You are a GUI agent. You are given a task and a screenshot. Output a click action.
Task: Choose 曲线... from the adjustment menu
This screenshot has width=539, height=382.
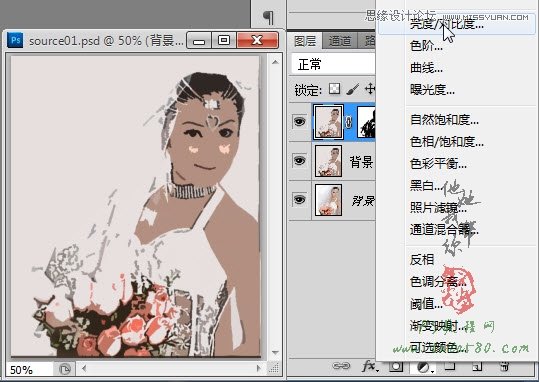click(x=426, y=68)
